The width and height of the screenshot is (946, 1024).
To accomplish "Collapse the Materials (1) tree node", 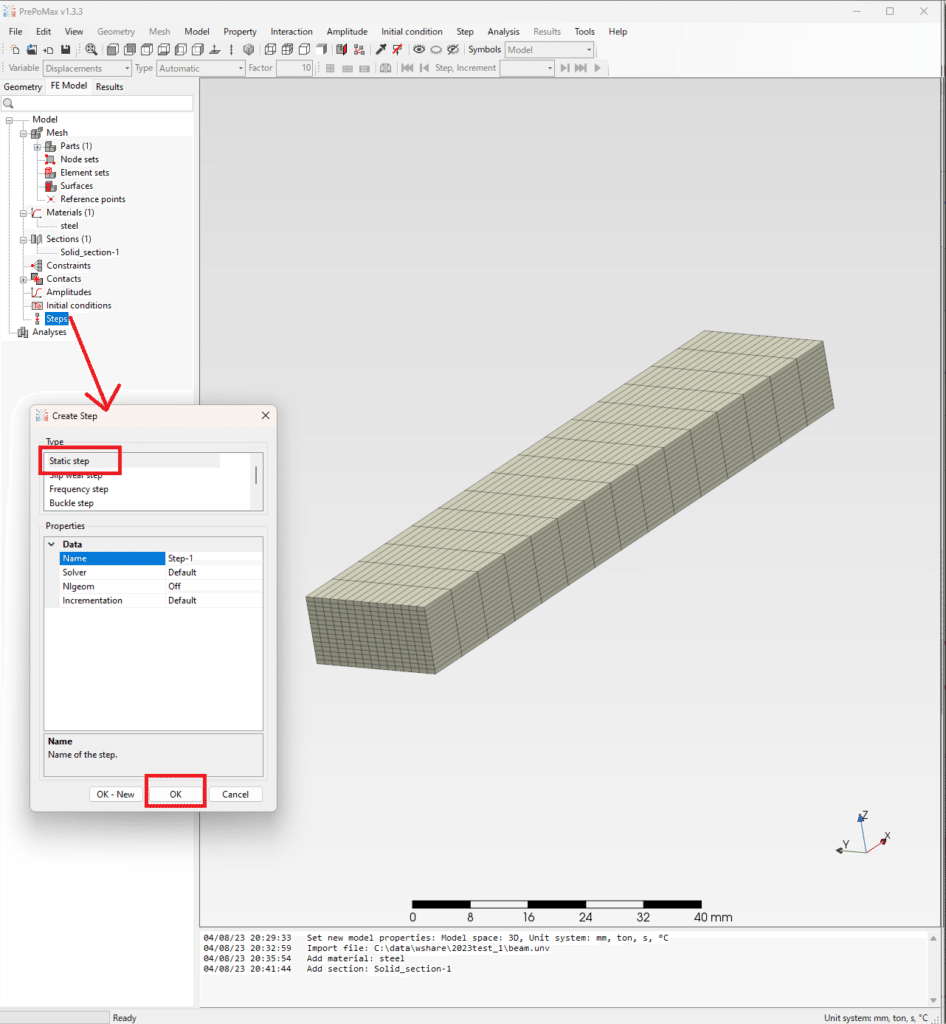I will [24, 214].
